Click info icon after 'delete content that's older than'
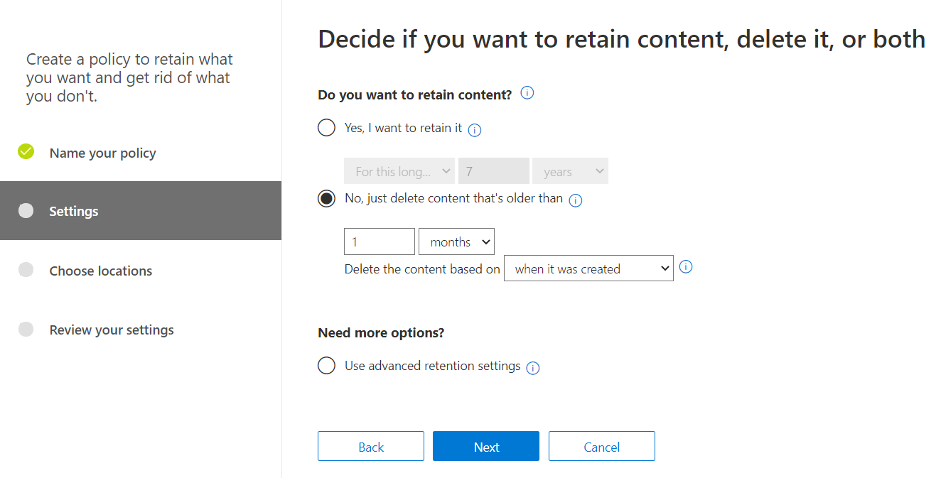 (575, 201)
